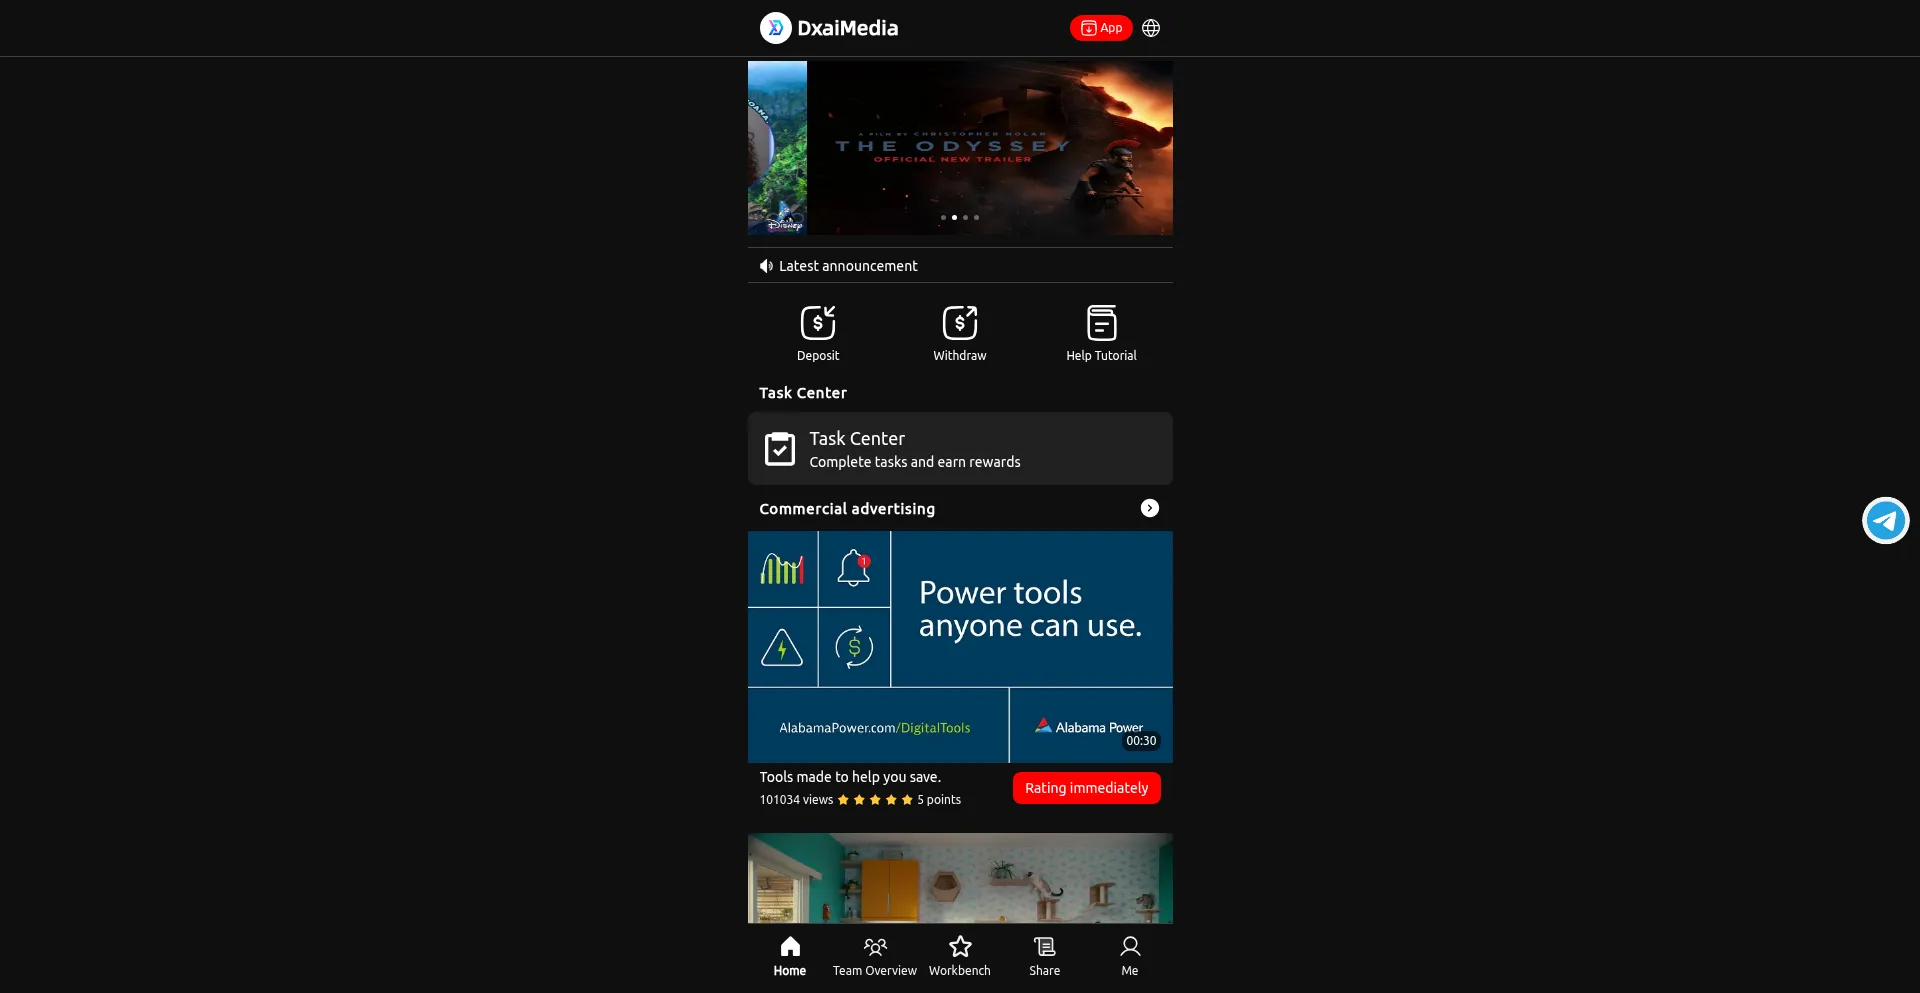Click the DxaiMedia logo icon

tap(775, 28)
